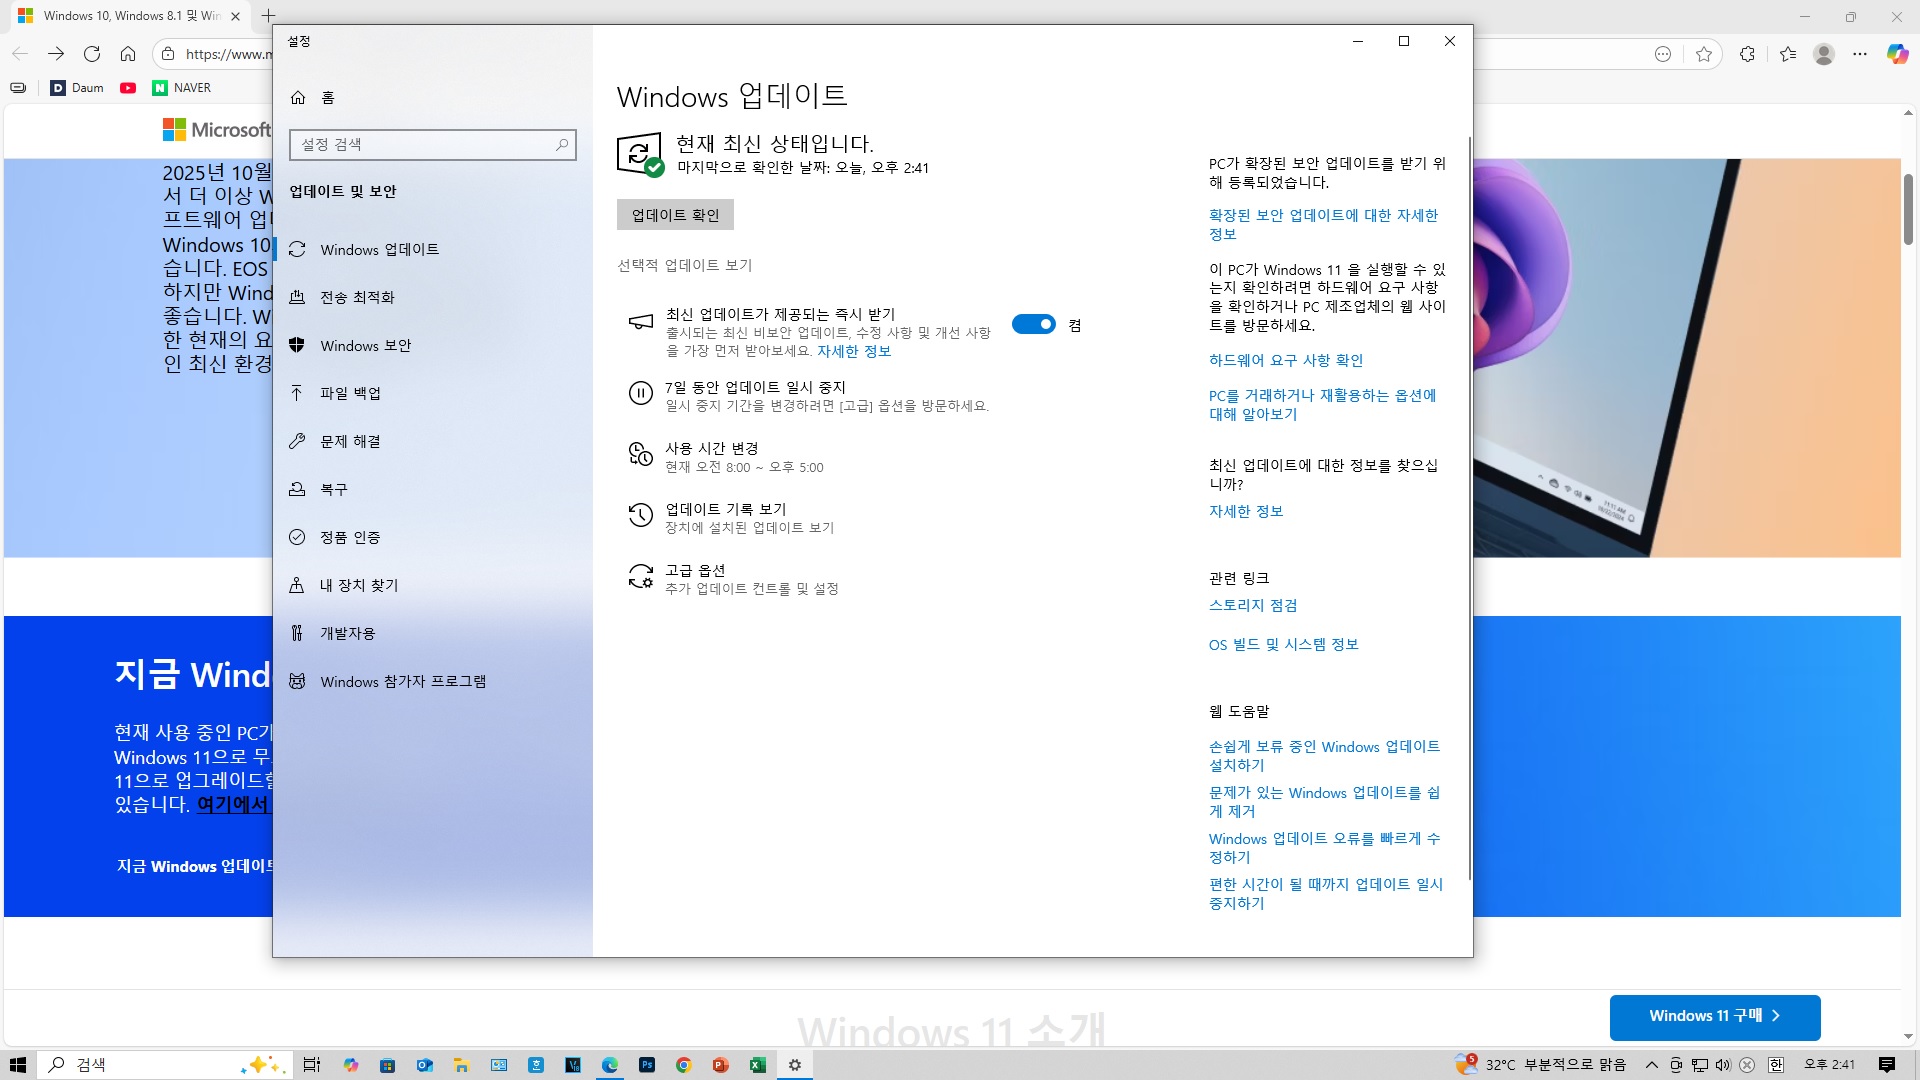Launch Excel from the taskbar
The image size is (1920, 1080).
pyautogui.click(x=757, y=1065)
